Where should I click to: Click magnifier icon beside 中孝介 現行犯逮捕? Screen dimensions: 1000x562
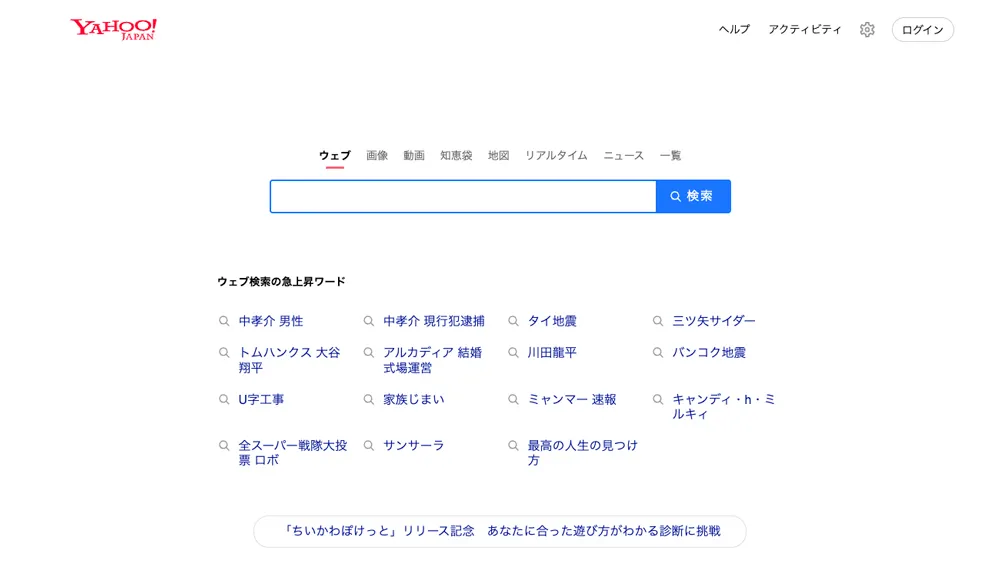click(369, 321)
